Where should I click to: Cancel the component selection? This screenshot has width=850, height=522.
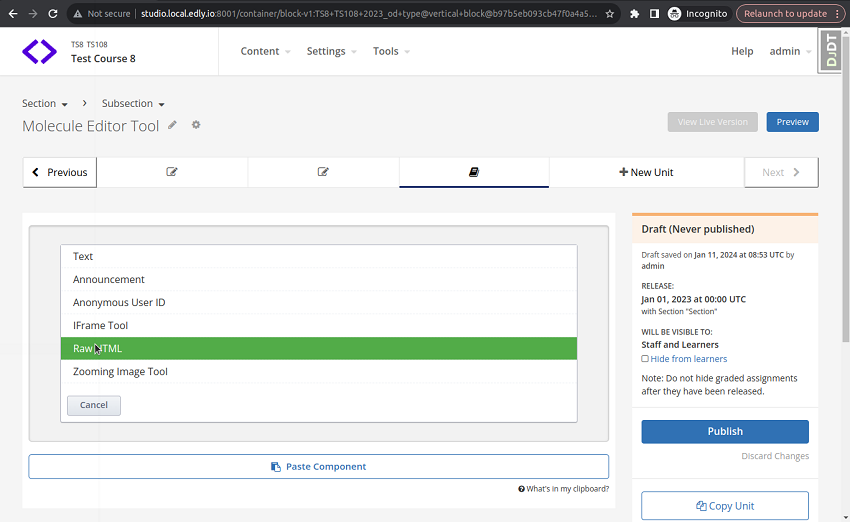94,405
